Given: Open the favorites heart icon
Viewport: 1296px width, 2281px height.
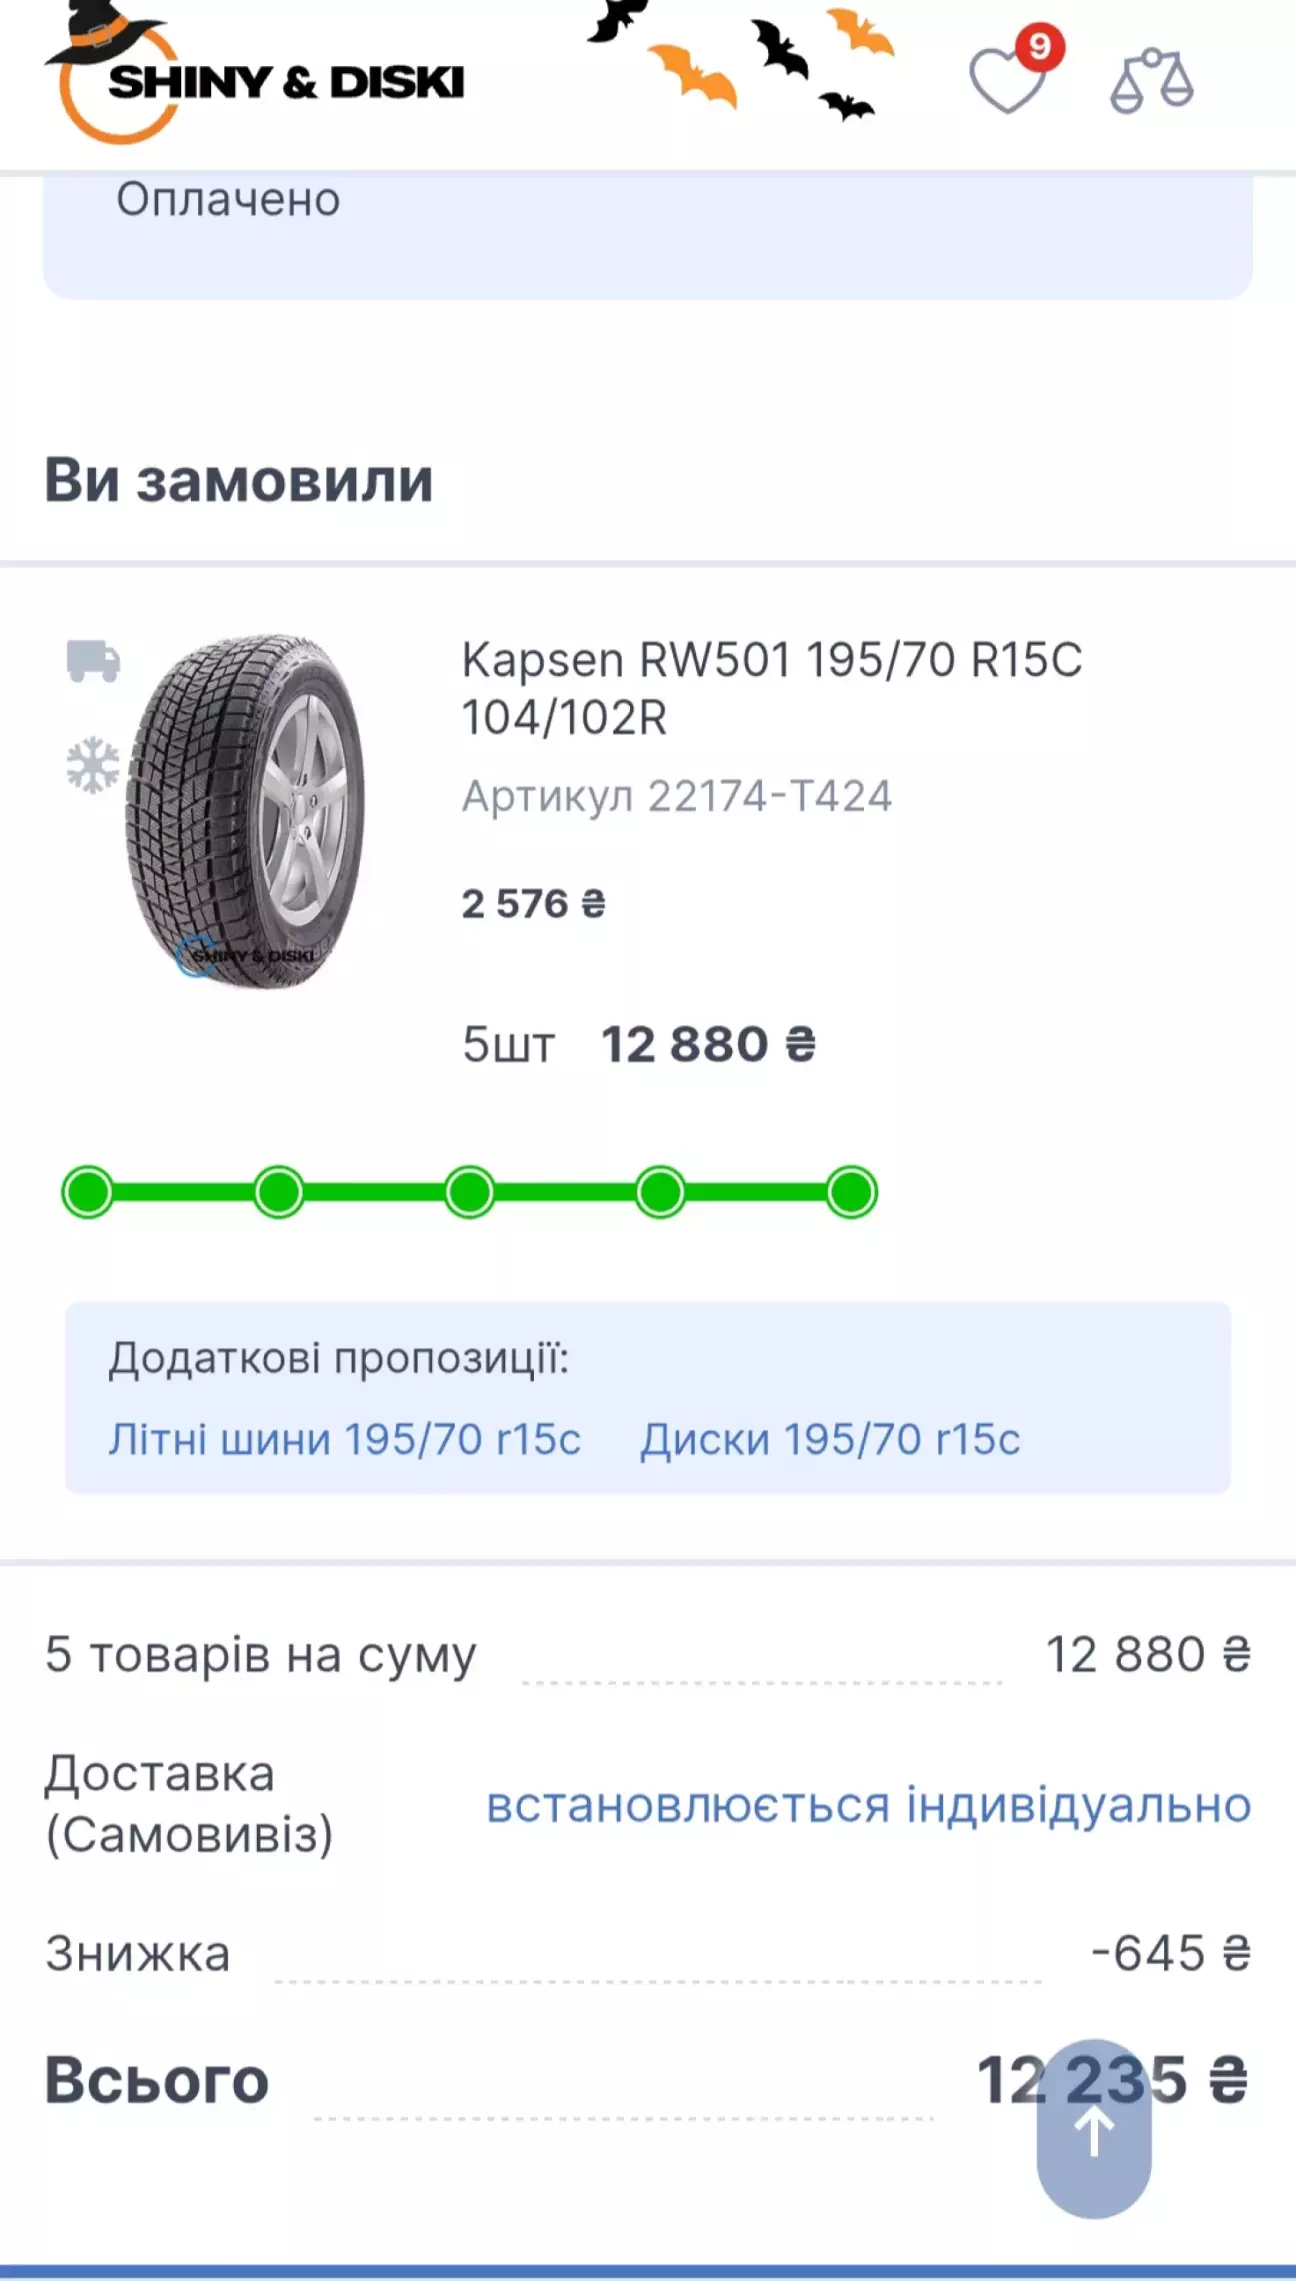Looking at the screenshot, I should pos(1005,83).
